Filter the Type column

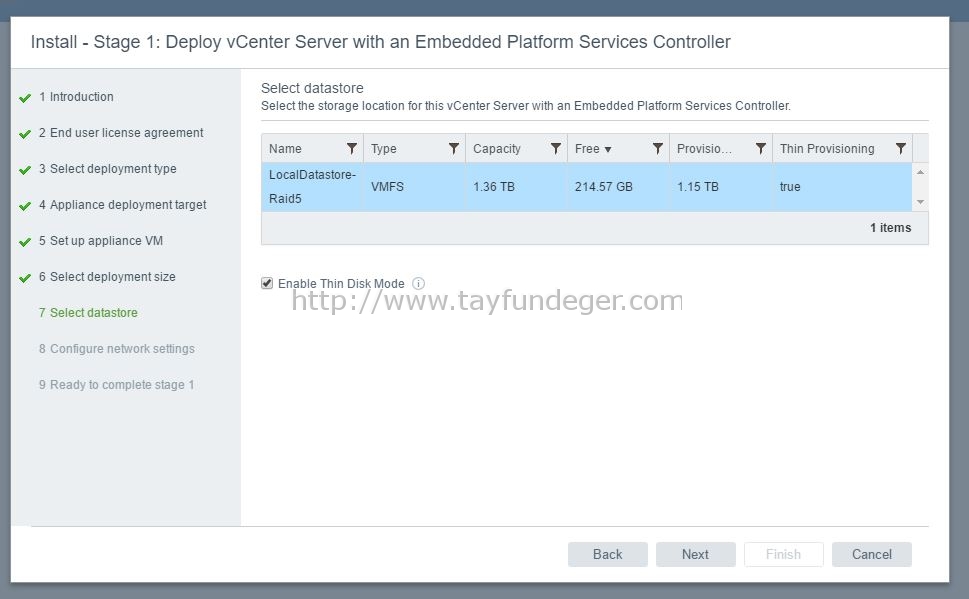click(x=454, y=148)
